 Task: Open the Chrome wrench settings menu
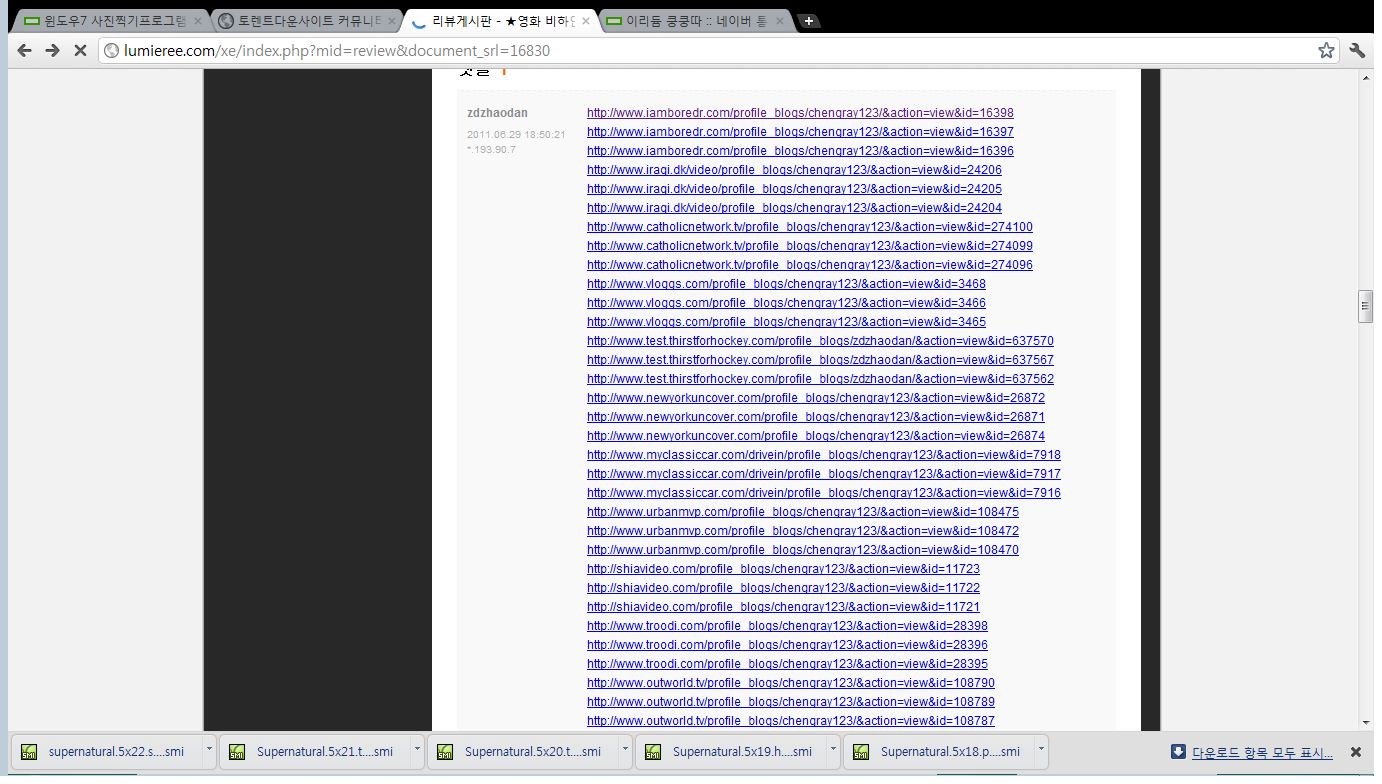click(1357, 50)
